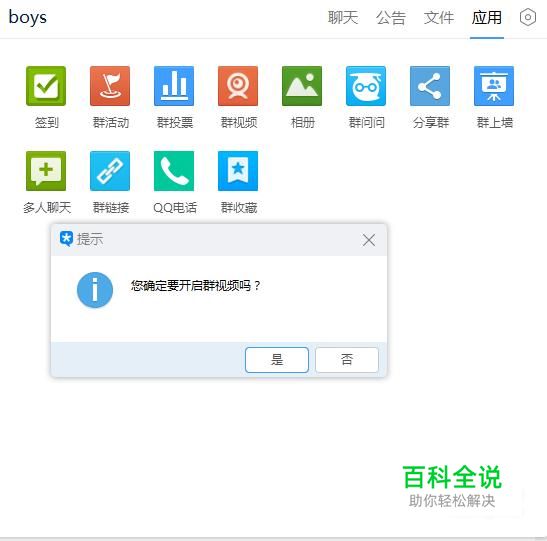Select the 应用 tab
This screenshot has height=541, width=547.
pyautogui.click(x=487, y=17)
